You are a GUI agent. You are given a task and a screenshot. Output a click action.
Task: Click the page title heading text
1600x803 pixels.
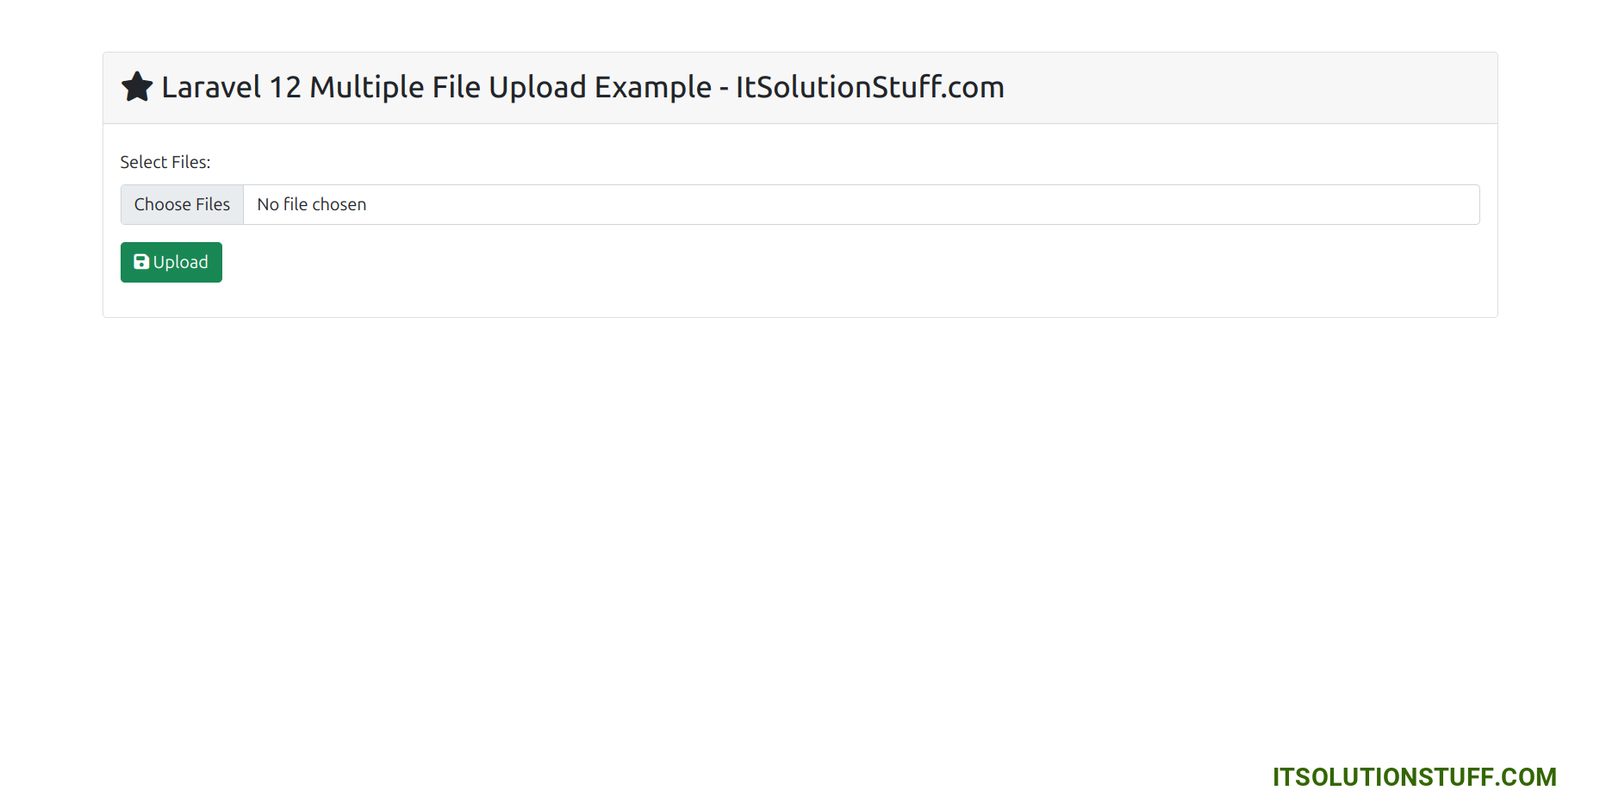click(x=583, y=87)
